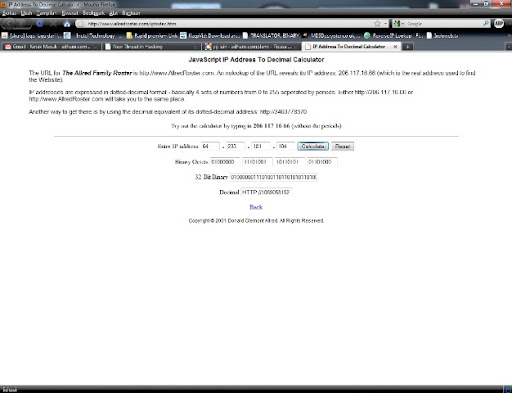This screenshot has width=512, height=393.
Task: Click the Firefox logo in the title bar
Action: pyautogui.click(x=4, y=4)
